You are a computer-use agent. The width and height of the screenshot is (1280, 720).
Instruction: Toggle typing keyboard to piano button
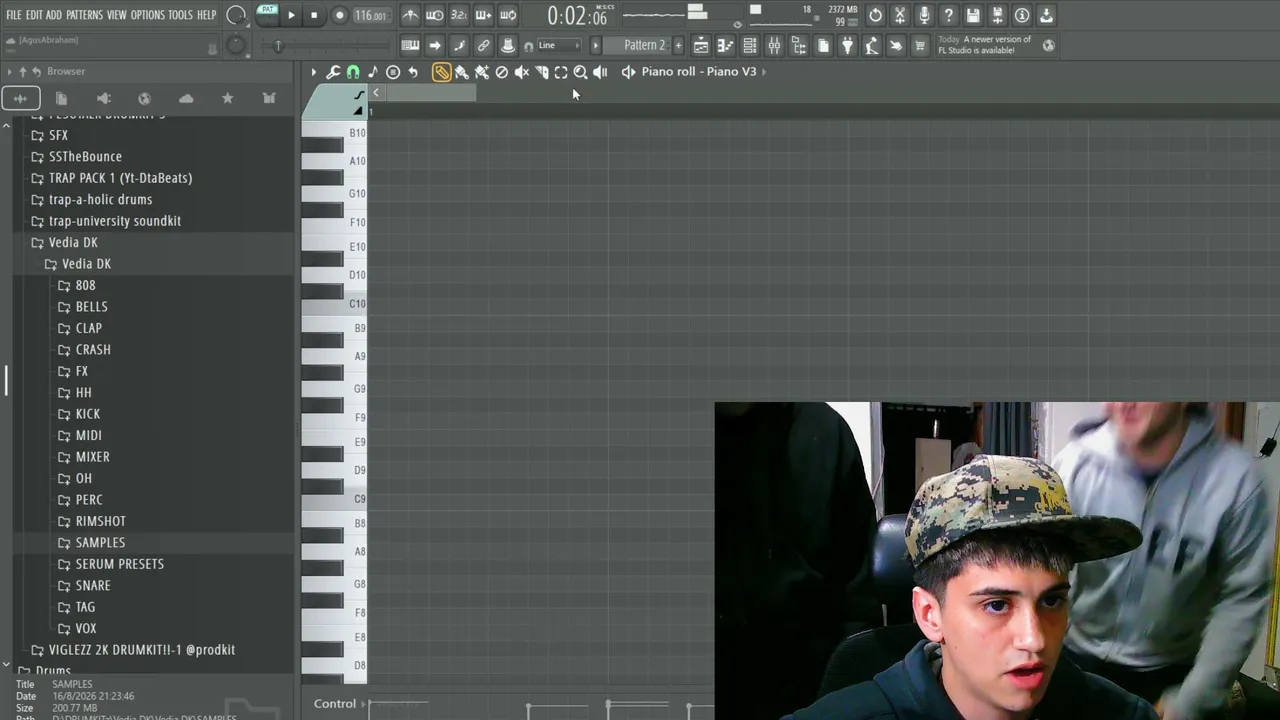pos(410,46)
